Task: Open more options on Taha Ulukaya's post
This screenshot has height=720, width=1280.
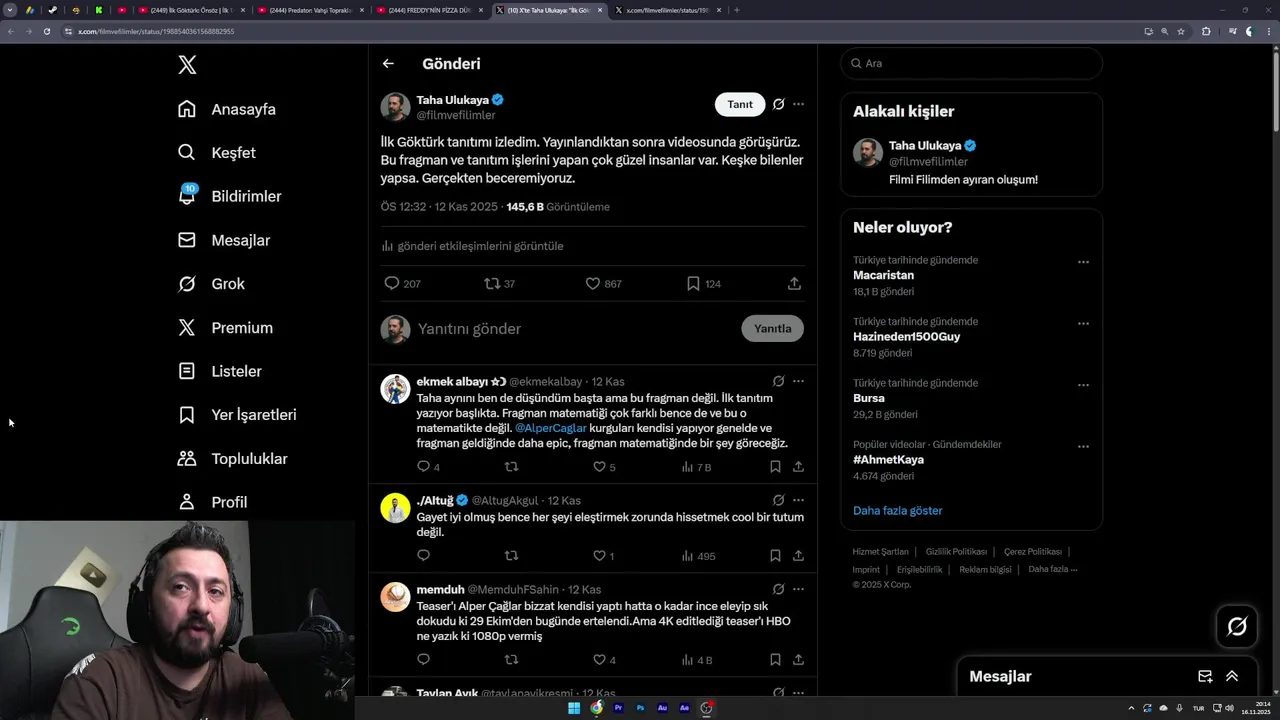Action: [798, 104]
